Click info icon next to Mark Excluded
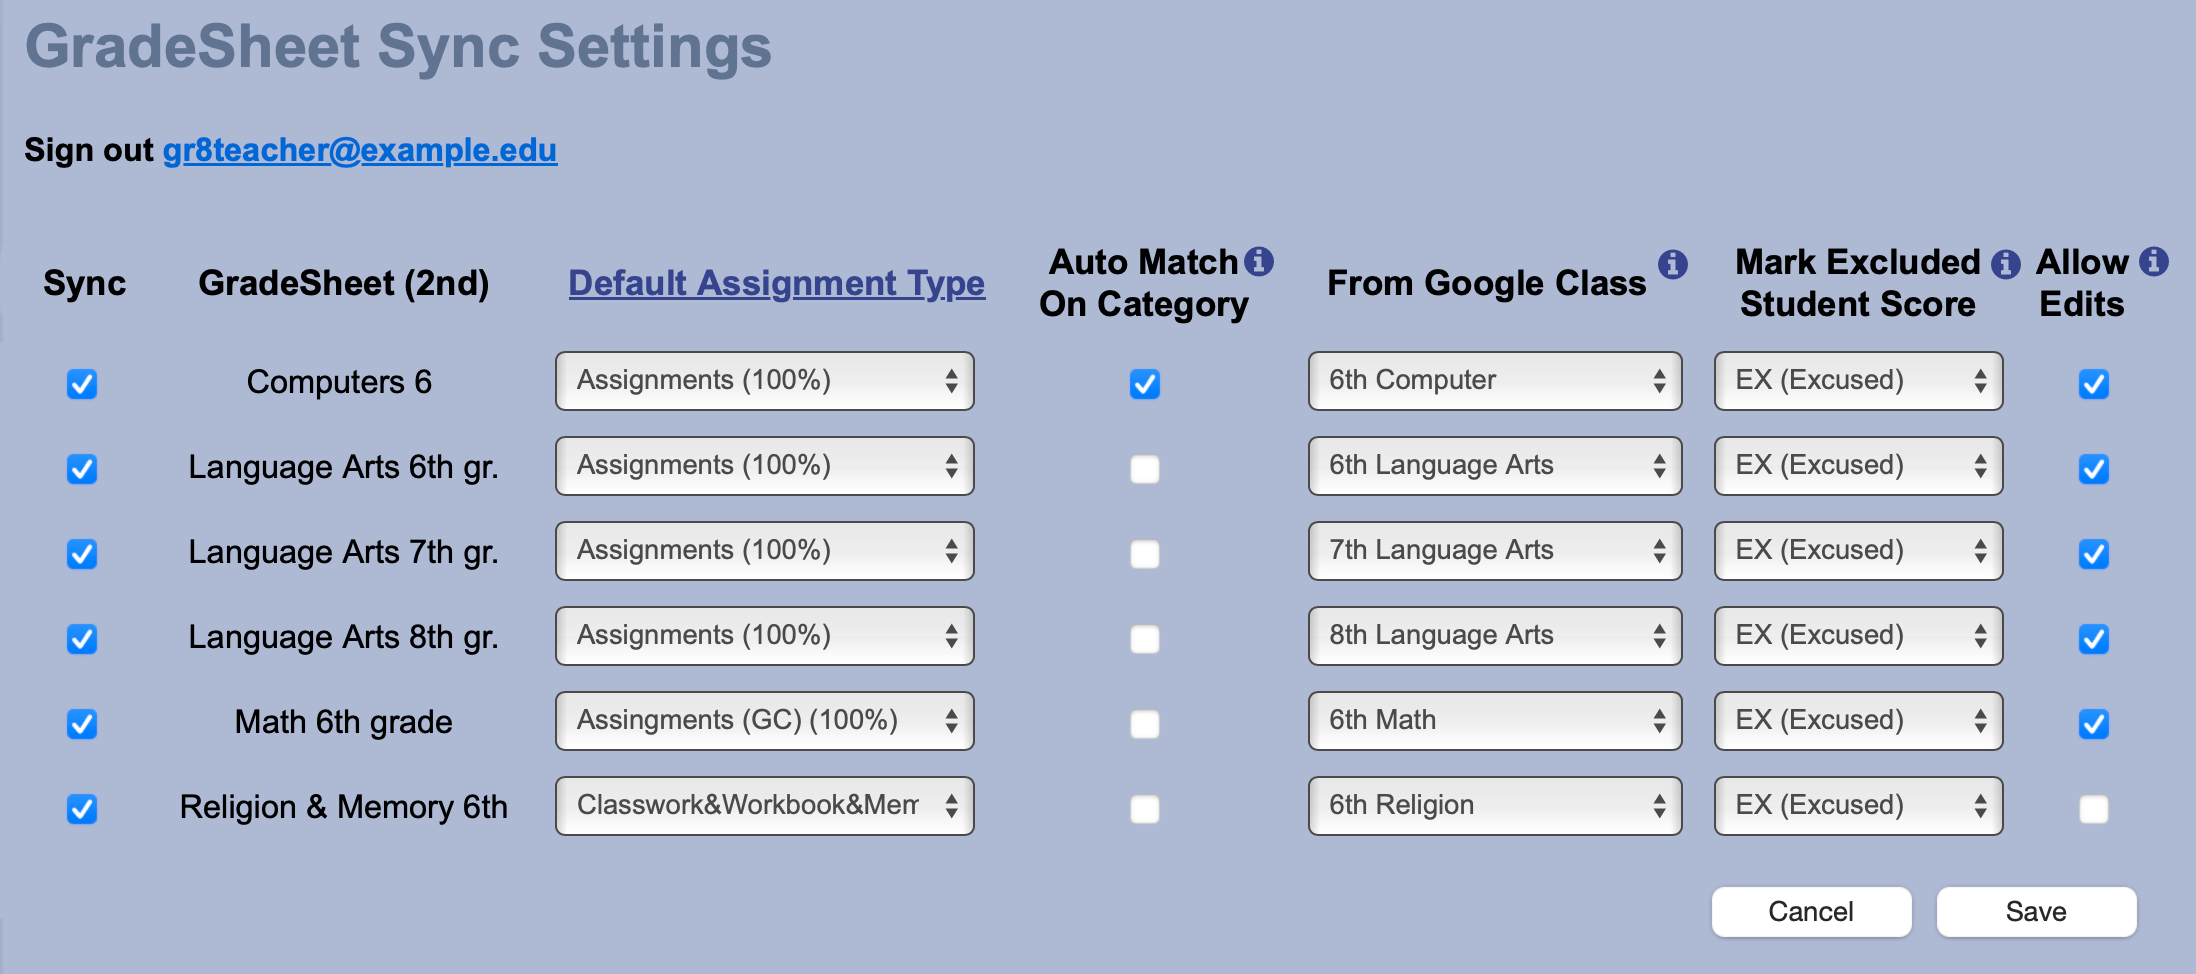Image resolution: width=2196 pixels, height=974 pixels. (x=2005, y=263)
